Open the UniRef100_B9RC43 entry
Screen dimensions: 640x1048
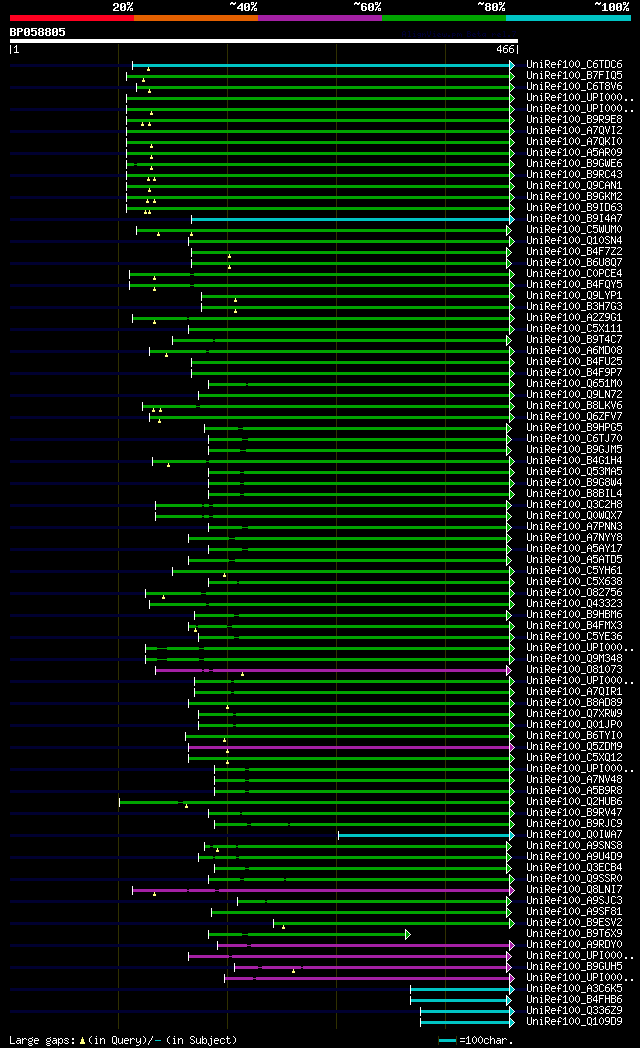click(x=574, y=174)
